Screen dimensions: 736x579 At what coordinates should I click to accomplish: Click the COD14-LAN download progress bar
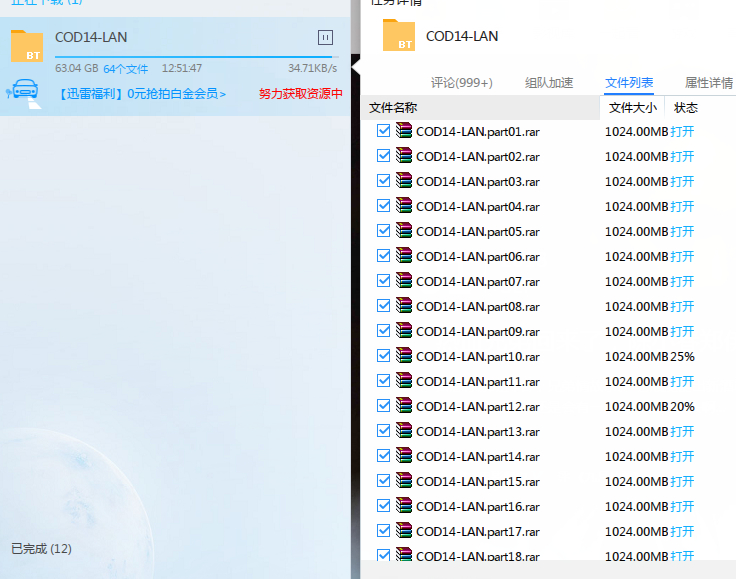coord(197,57)
